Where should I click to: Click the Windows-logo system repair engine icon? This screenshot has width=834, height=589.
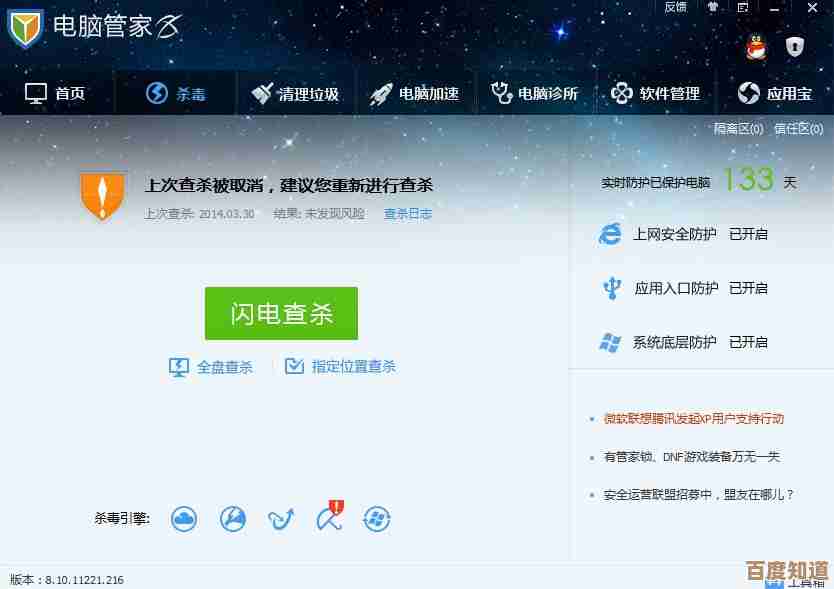pos(377,519)
